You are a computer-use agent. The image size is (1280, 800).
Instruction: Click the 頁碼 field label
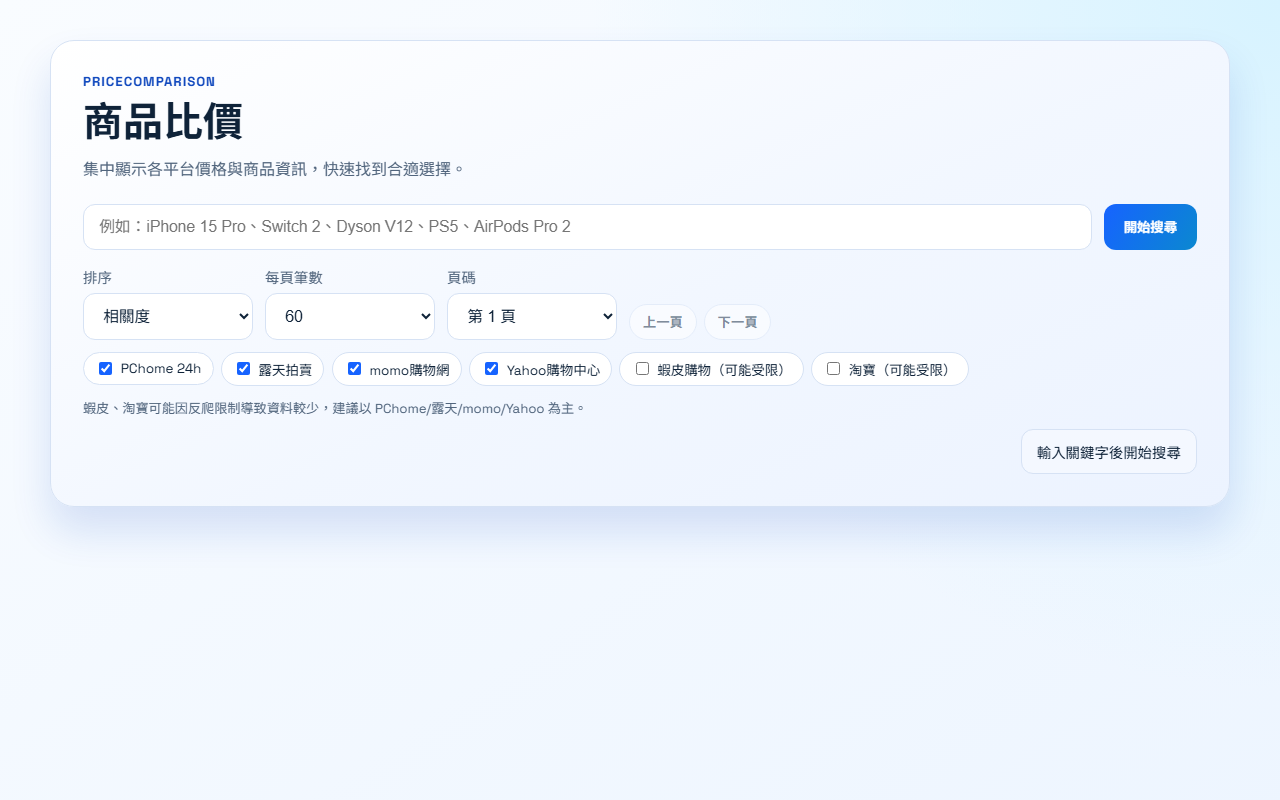pos(461,277)
